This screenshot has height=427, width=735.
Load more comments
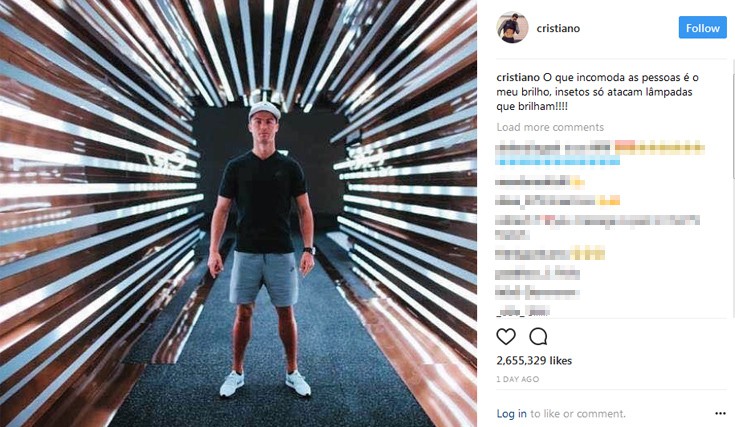click(x=550, y=127)
